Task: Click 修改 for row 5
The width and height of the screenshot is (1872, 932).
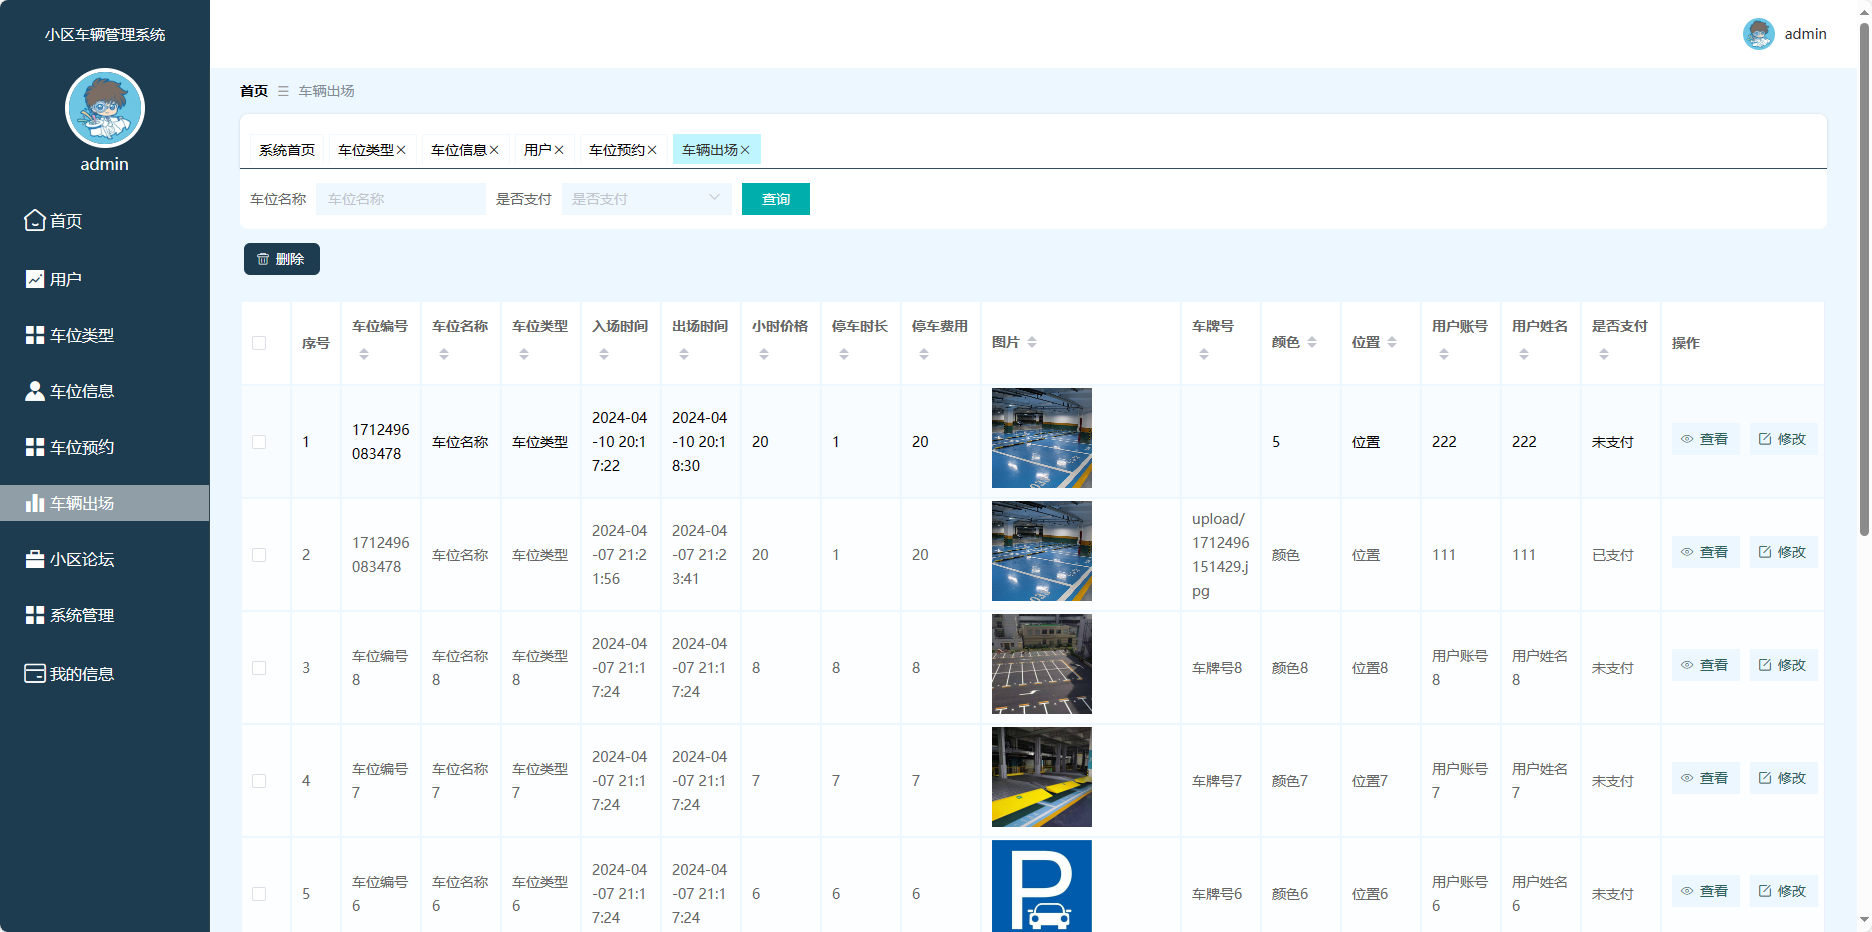Action: coord(1783,891)
